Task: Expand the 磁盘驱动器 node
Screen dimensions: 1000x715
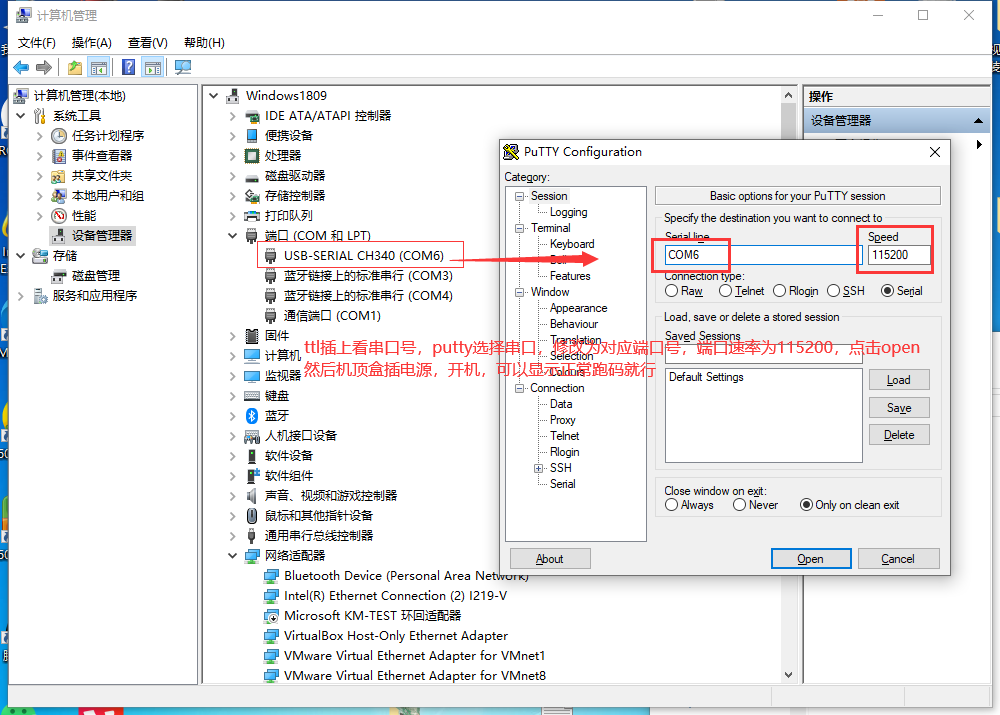Action: pos(233,176)
